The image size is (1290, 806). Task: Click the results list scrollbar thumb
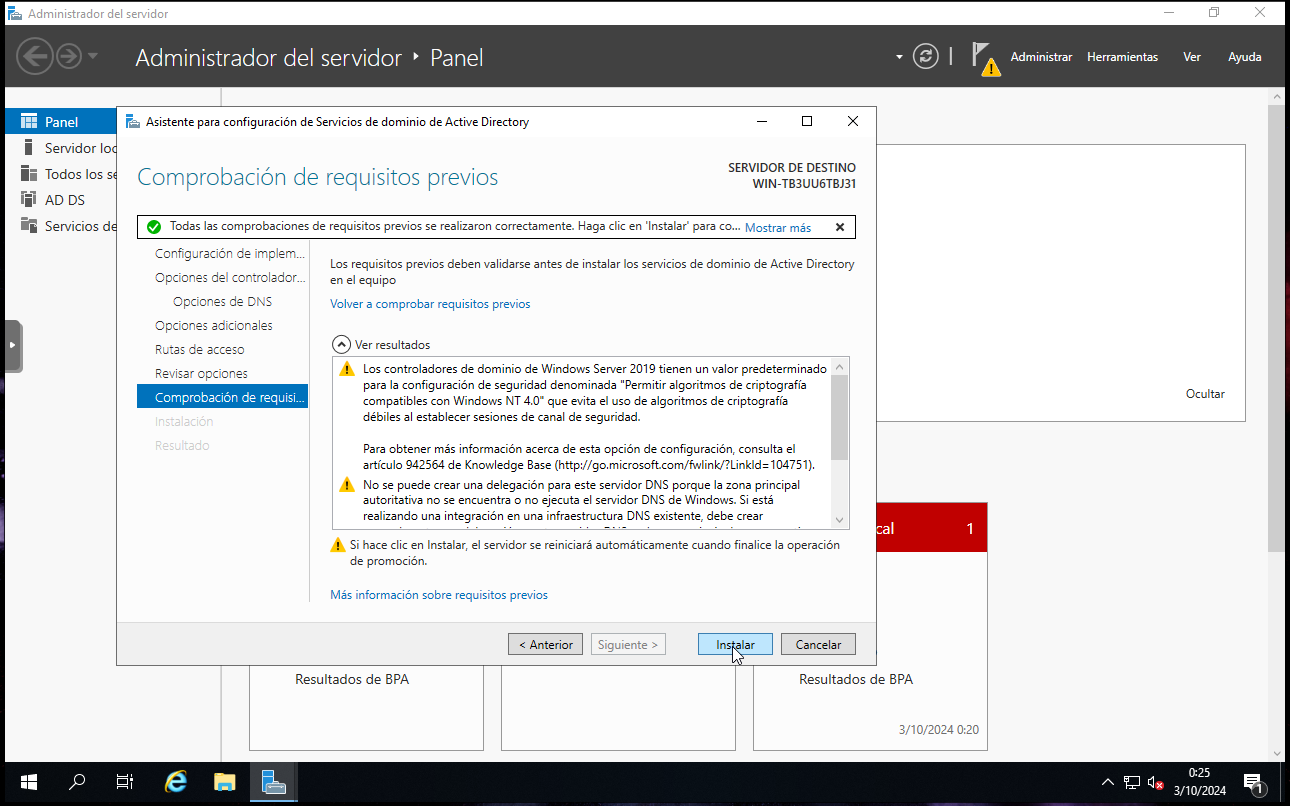click(x=839, y=417)
